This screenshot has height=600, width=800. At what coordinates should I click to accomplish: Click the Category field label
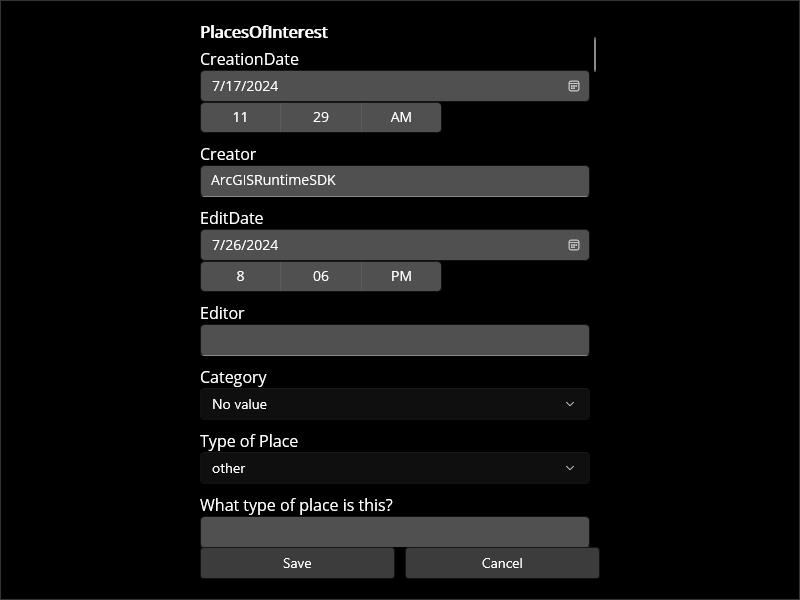233,378
